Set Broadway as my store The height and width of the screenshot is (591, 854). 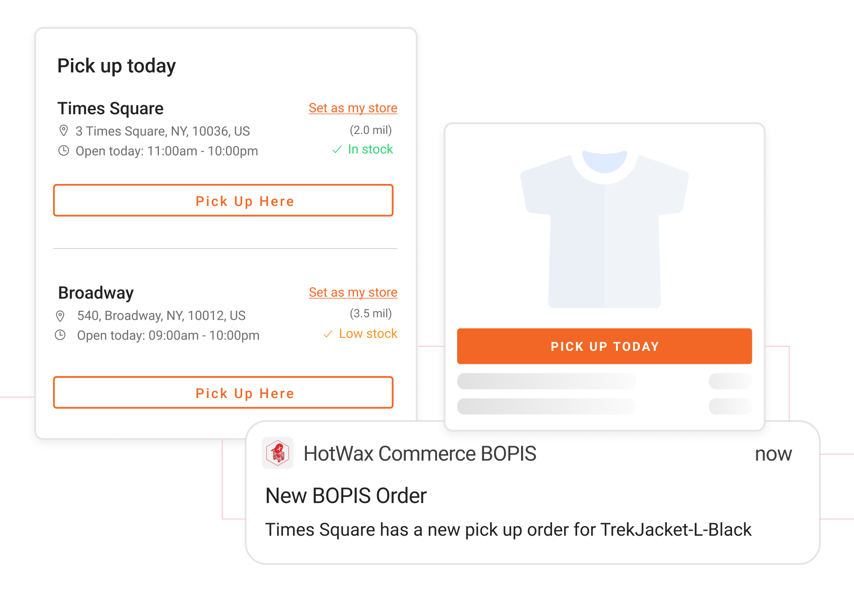[353, 292]
